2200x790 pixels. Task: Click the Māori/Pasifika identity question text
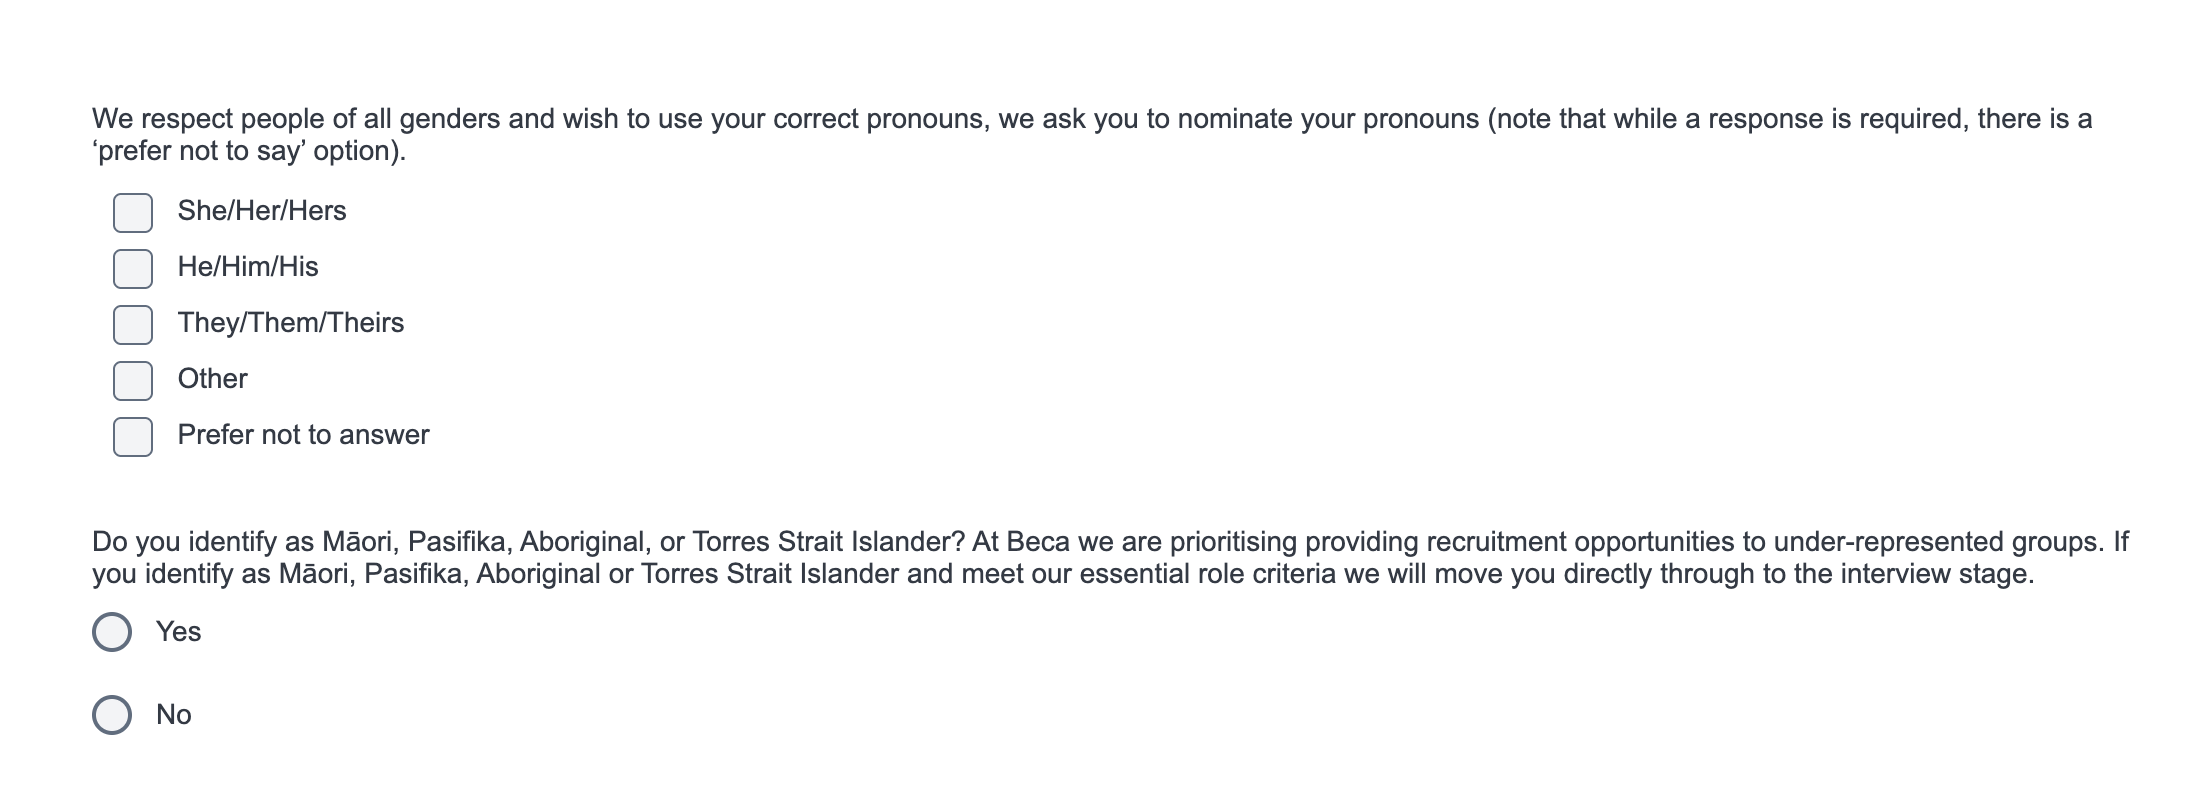(x=1110, y=558)
